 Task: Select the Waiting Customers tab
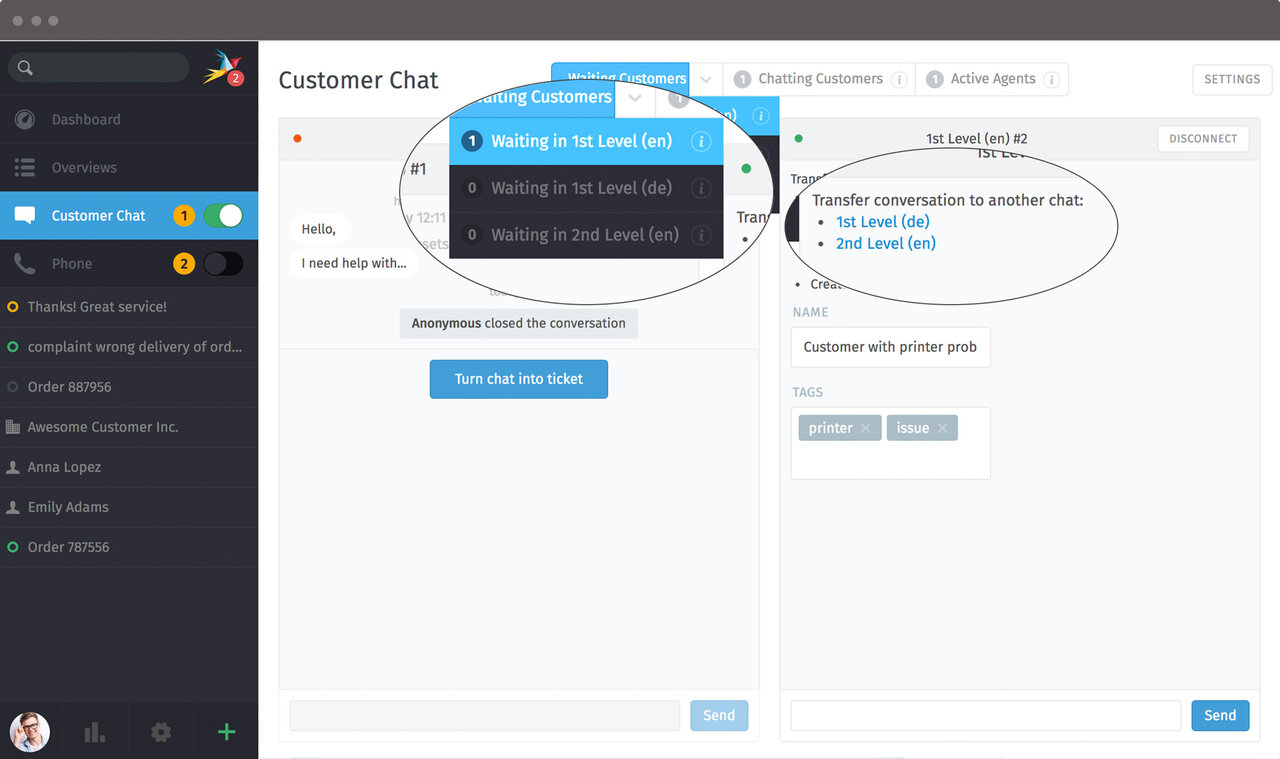[x=620, y=79]
